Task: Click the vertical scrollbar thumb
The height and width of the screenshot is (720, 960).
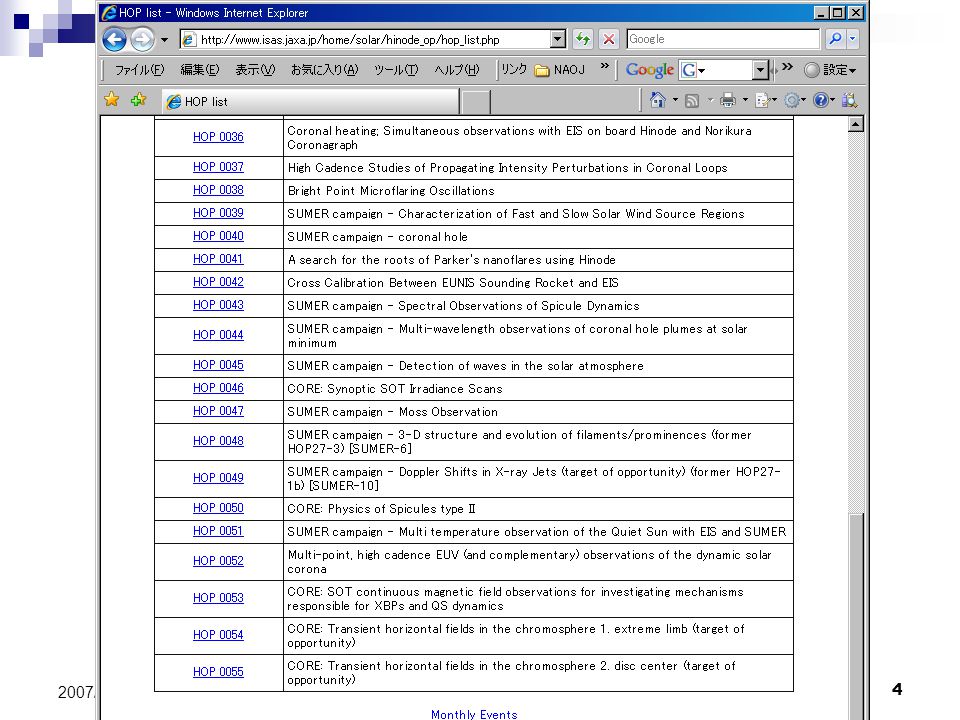Action: point(856,616)
